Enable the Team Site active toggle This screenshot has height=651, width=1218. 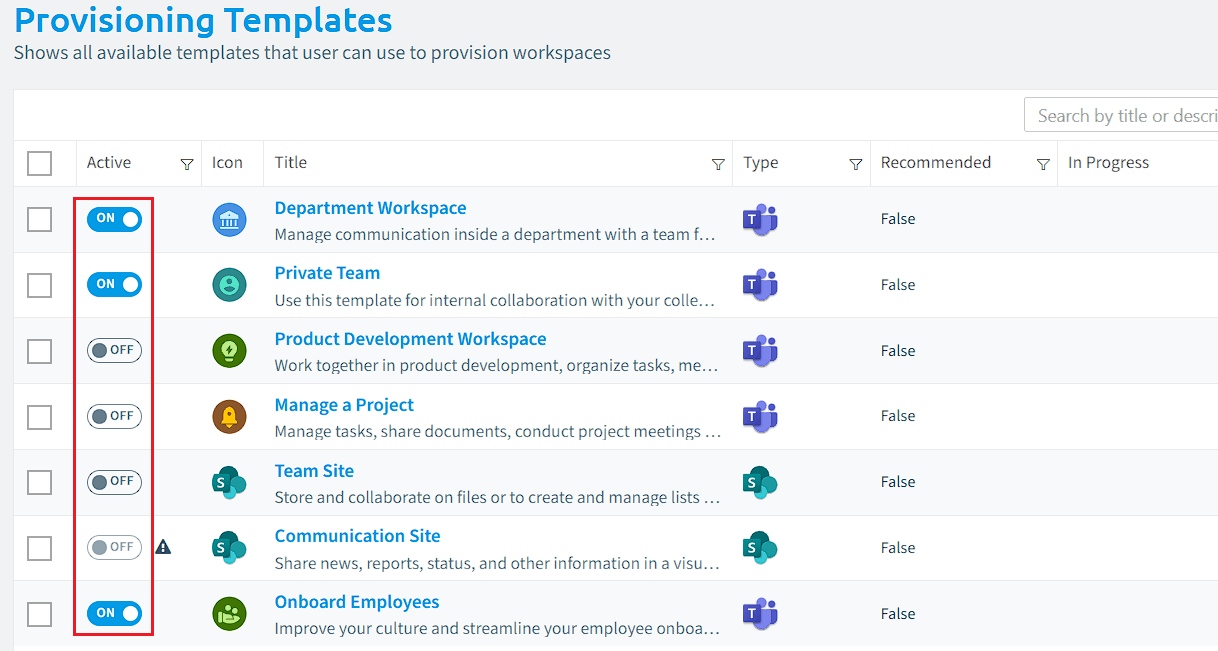[x=114, y=482]
